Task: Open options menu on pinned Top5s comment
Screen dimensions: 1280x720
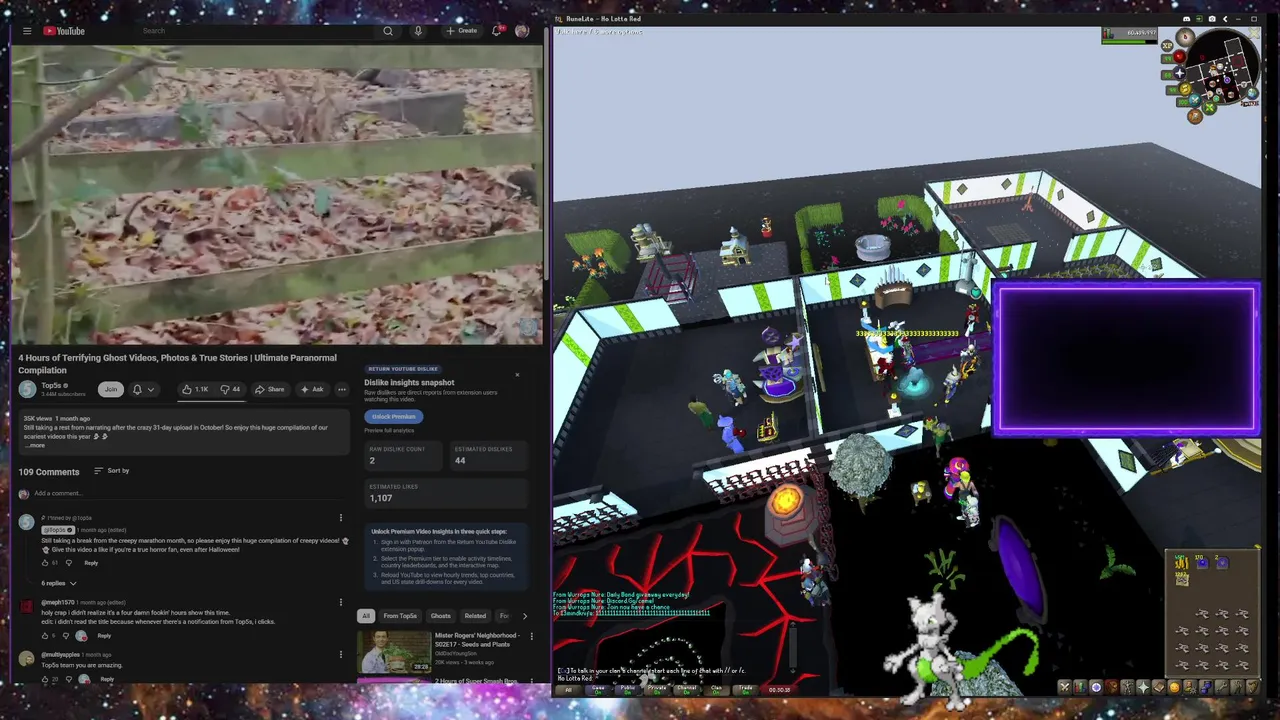Action: pos(341,518)
